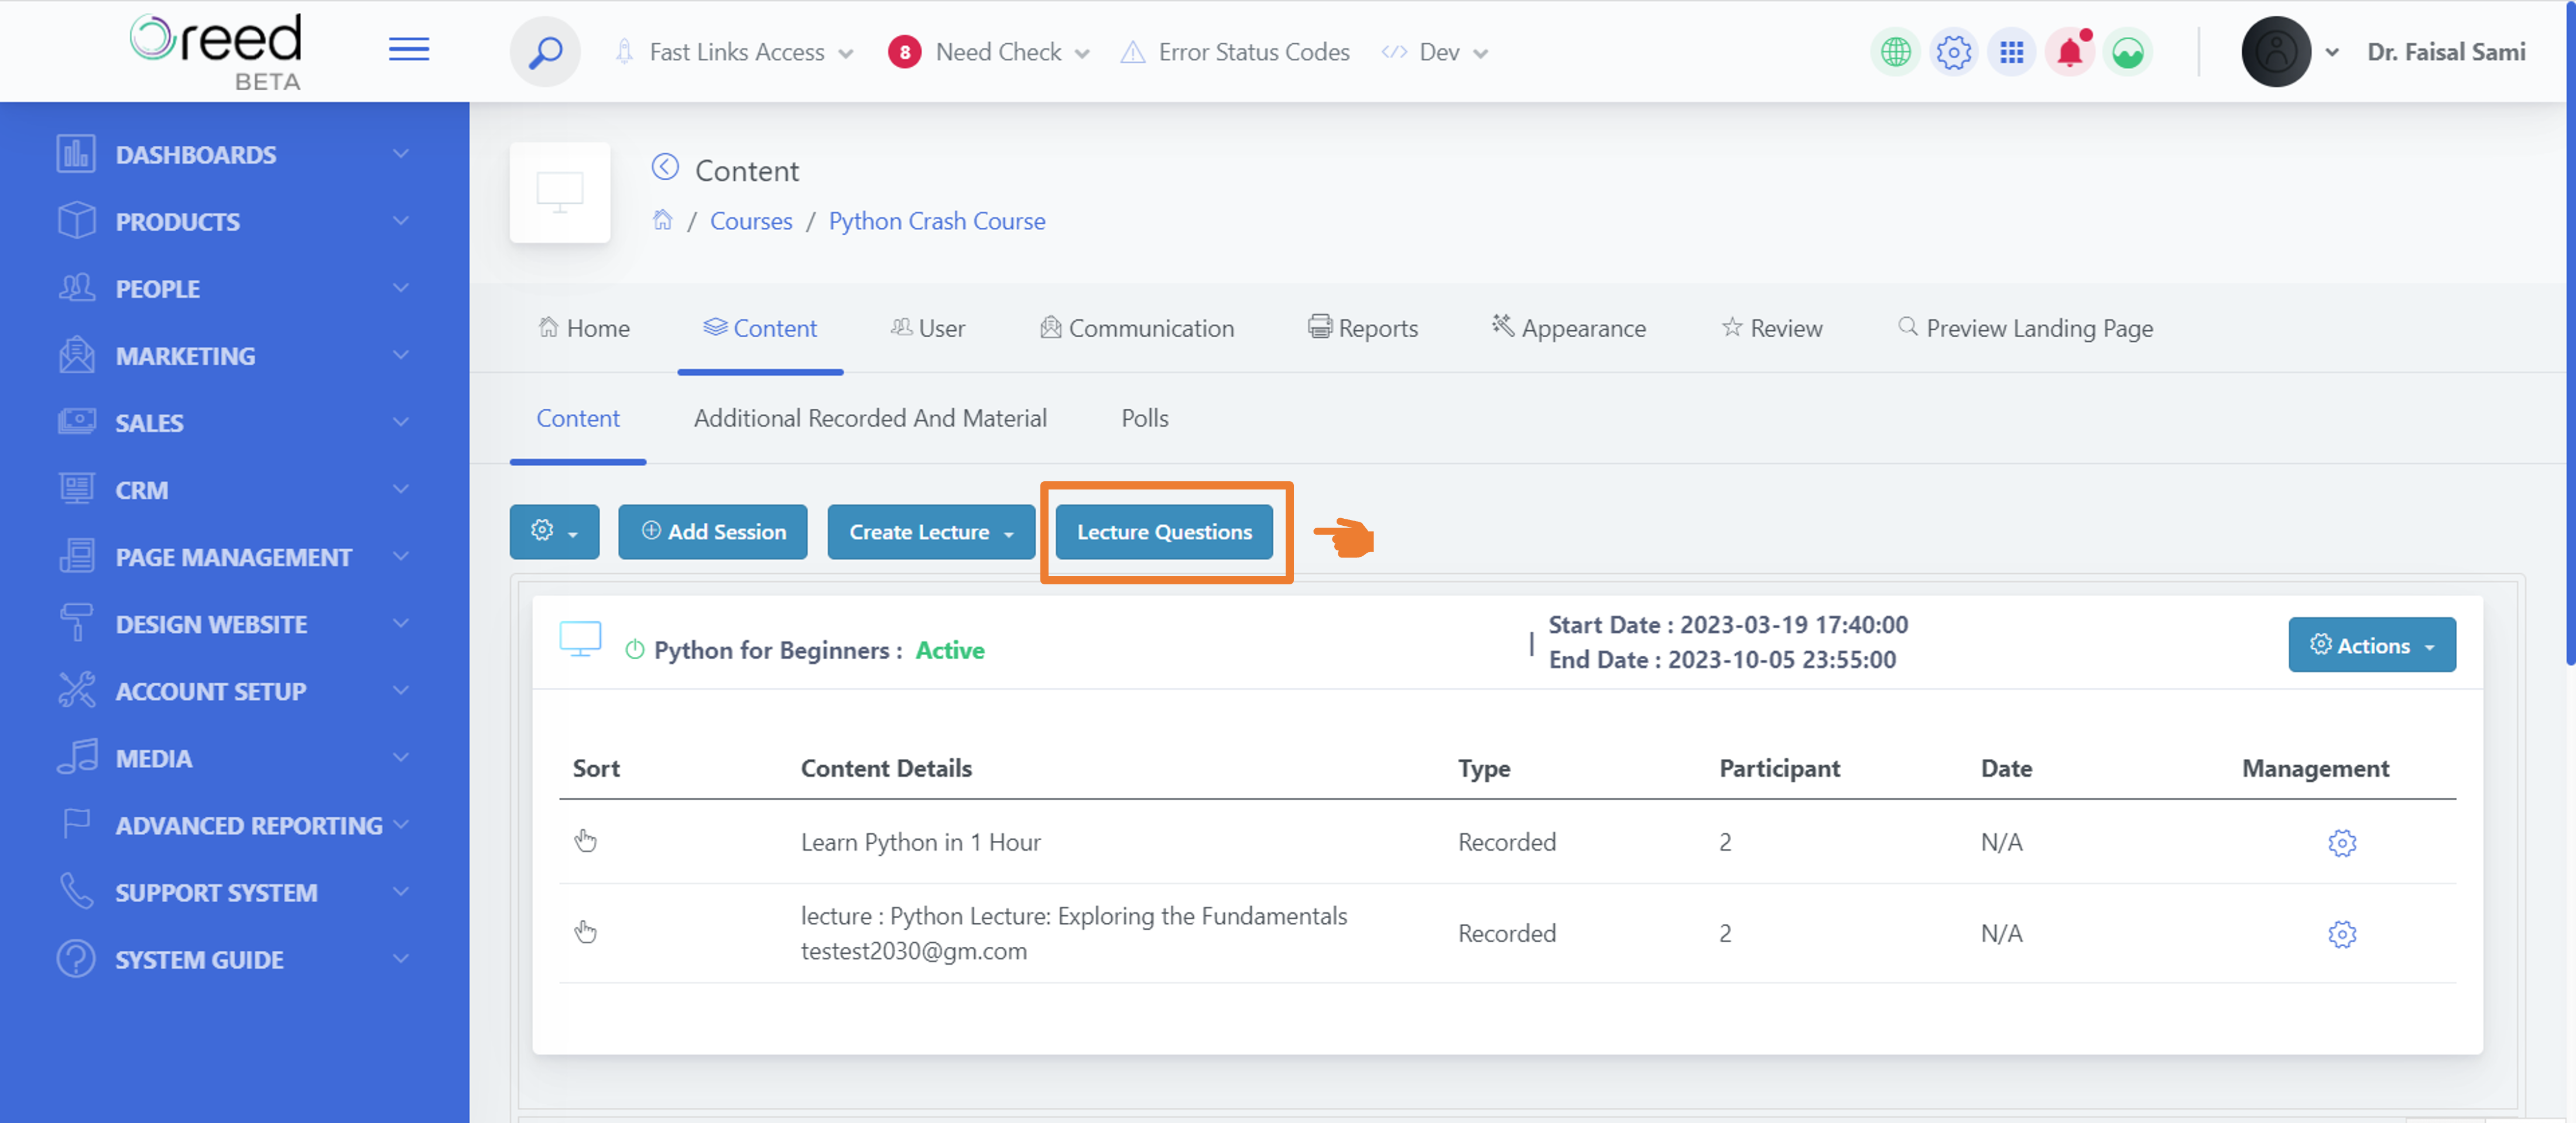Click the Dr. Faisal Sami username
This screenshot has height=1123, width=2576.
pyautogui.click(x=2446, y=52)
